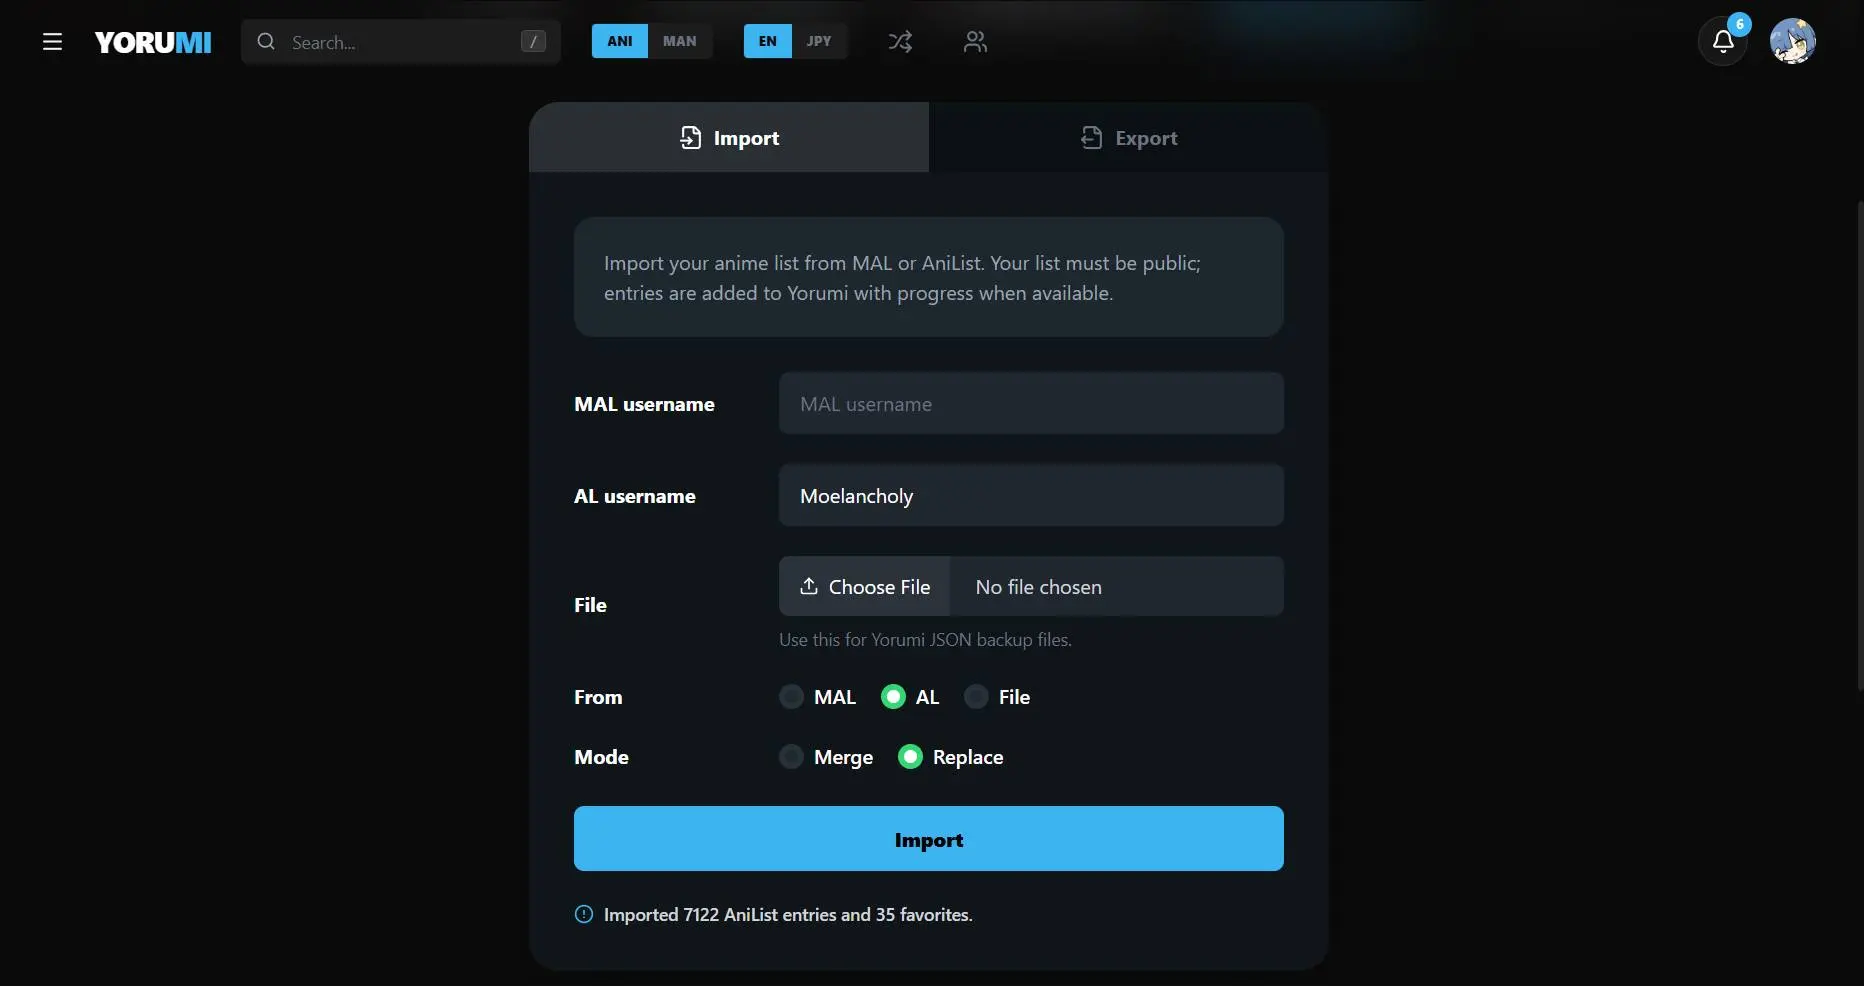
Task: Open the notifications bell
Action: (x=1723, y=41)
